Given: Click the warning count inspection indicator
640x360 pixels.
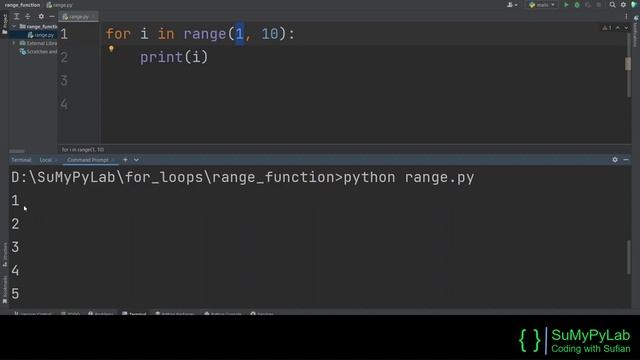Looking at the screenshot, I should tap(607, 28).
